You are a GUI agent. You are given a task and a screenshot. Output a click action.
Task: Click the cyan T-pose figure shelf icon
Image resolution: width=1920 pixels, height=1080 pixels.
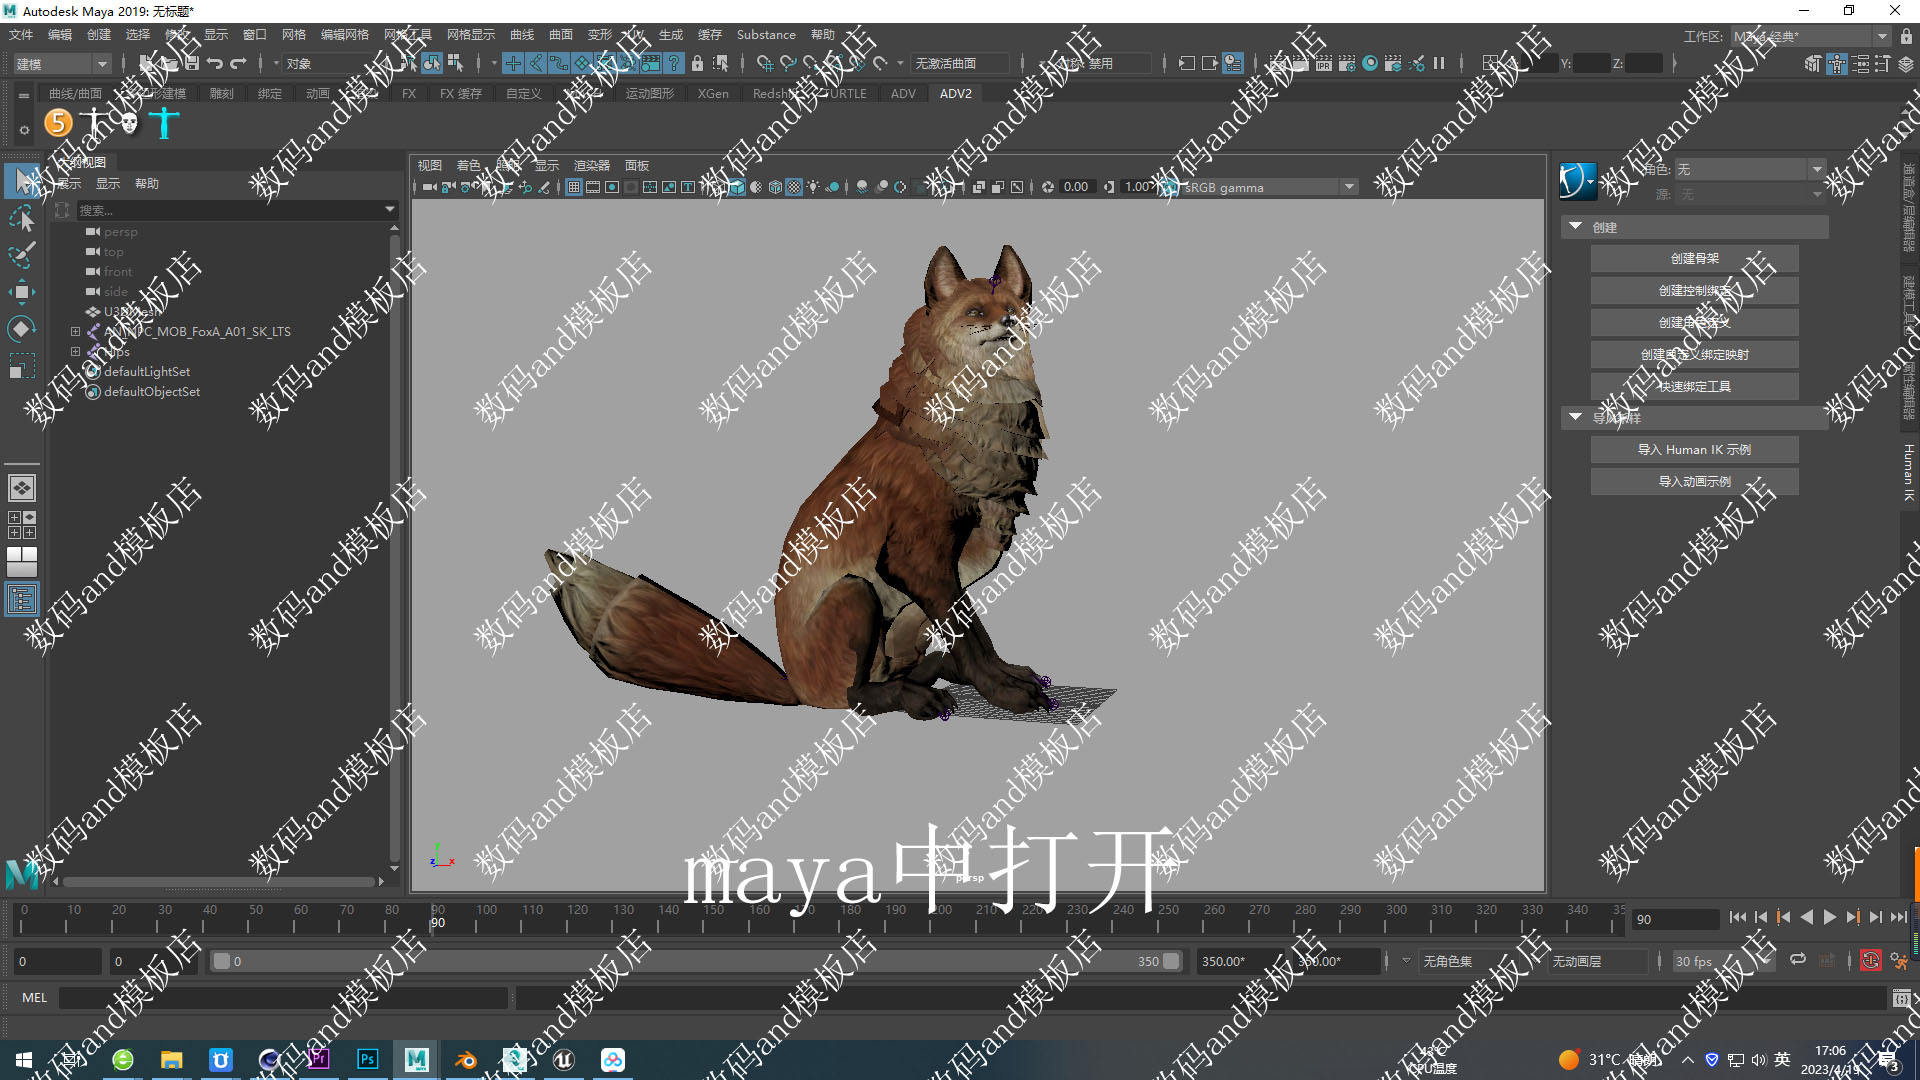[x=164, y=123]
